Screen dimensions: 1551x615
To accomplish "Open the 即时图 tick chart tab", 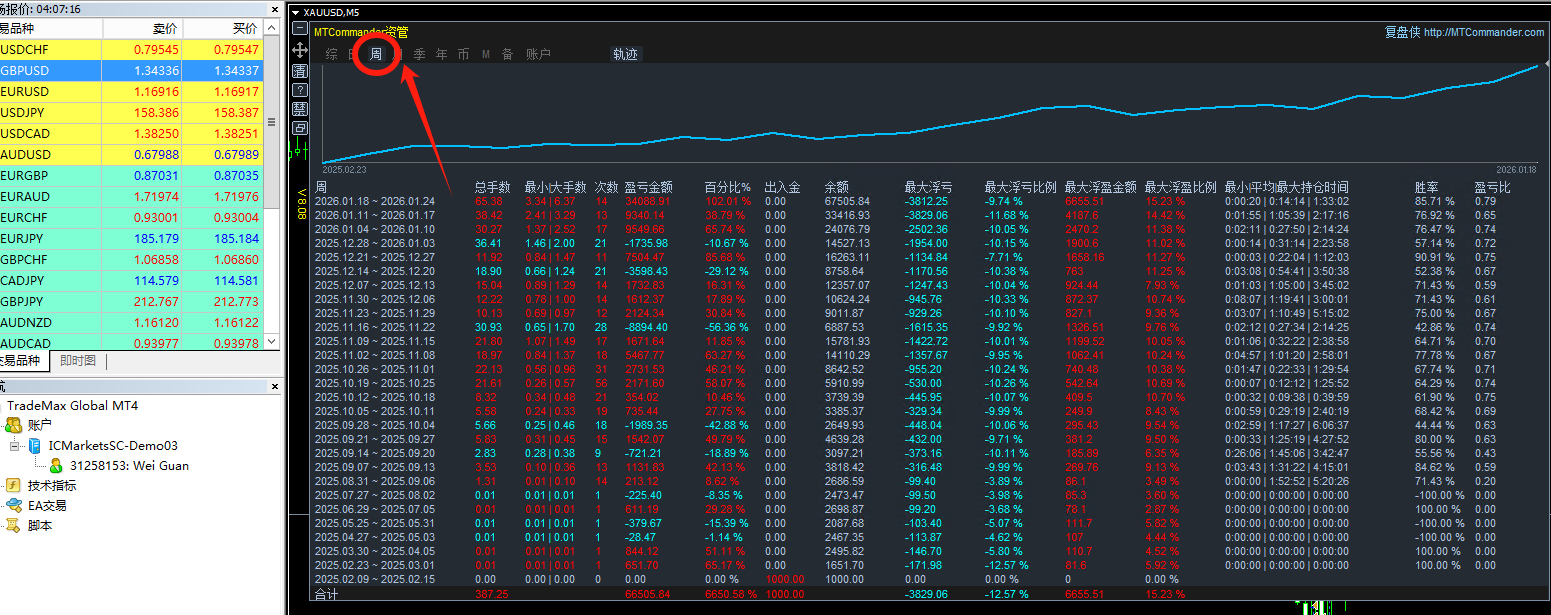I will tap(78, 361).
